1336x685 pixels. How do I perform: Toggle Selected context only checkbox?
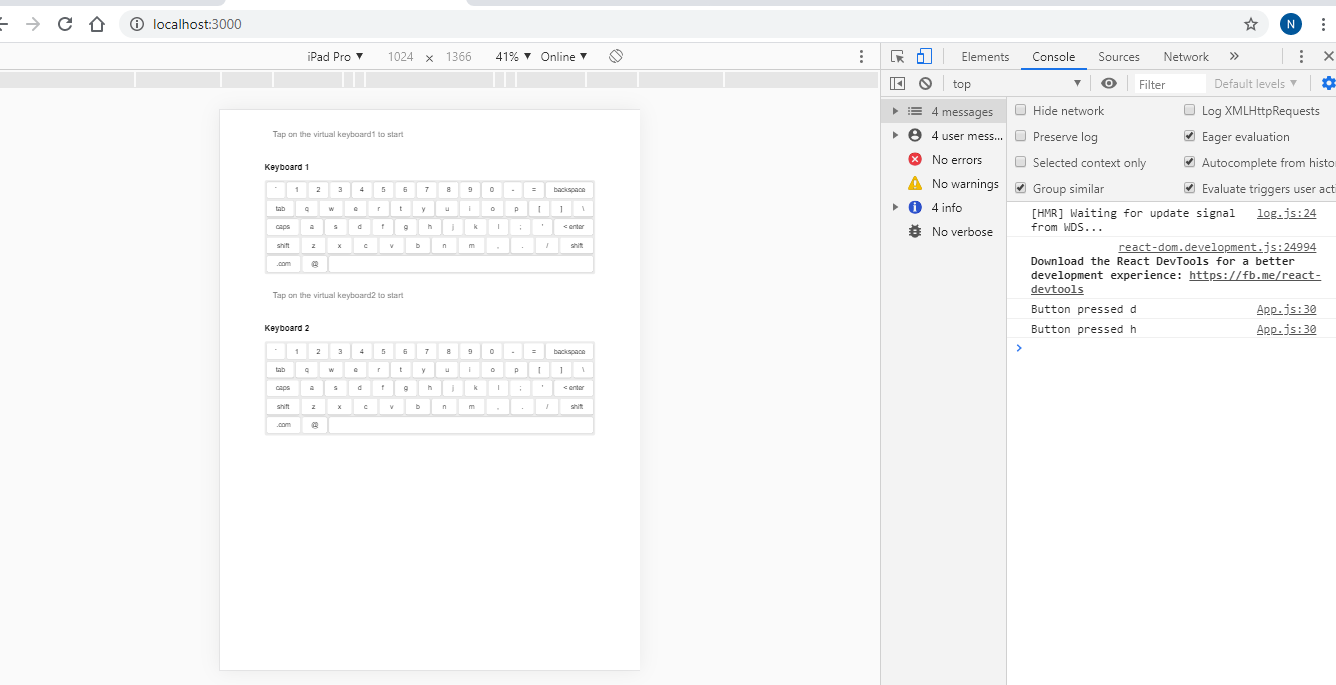click(1021, 163)
